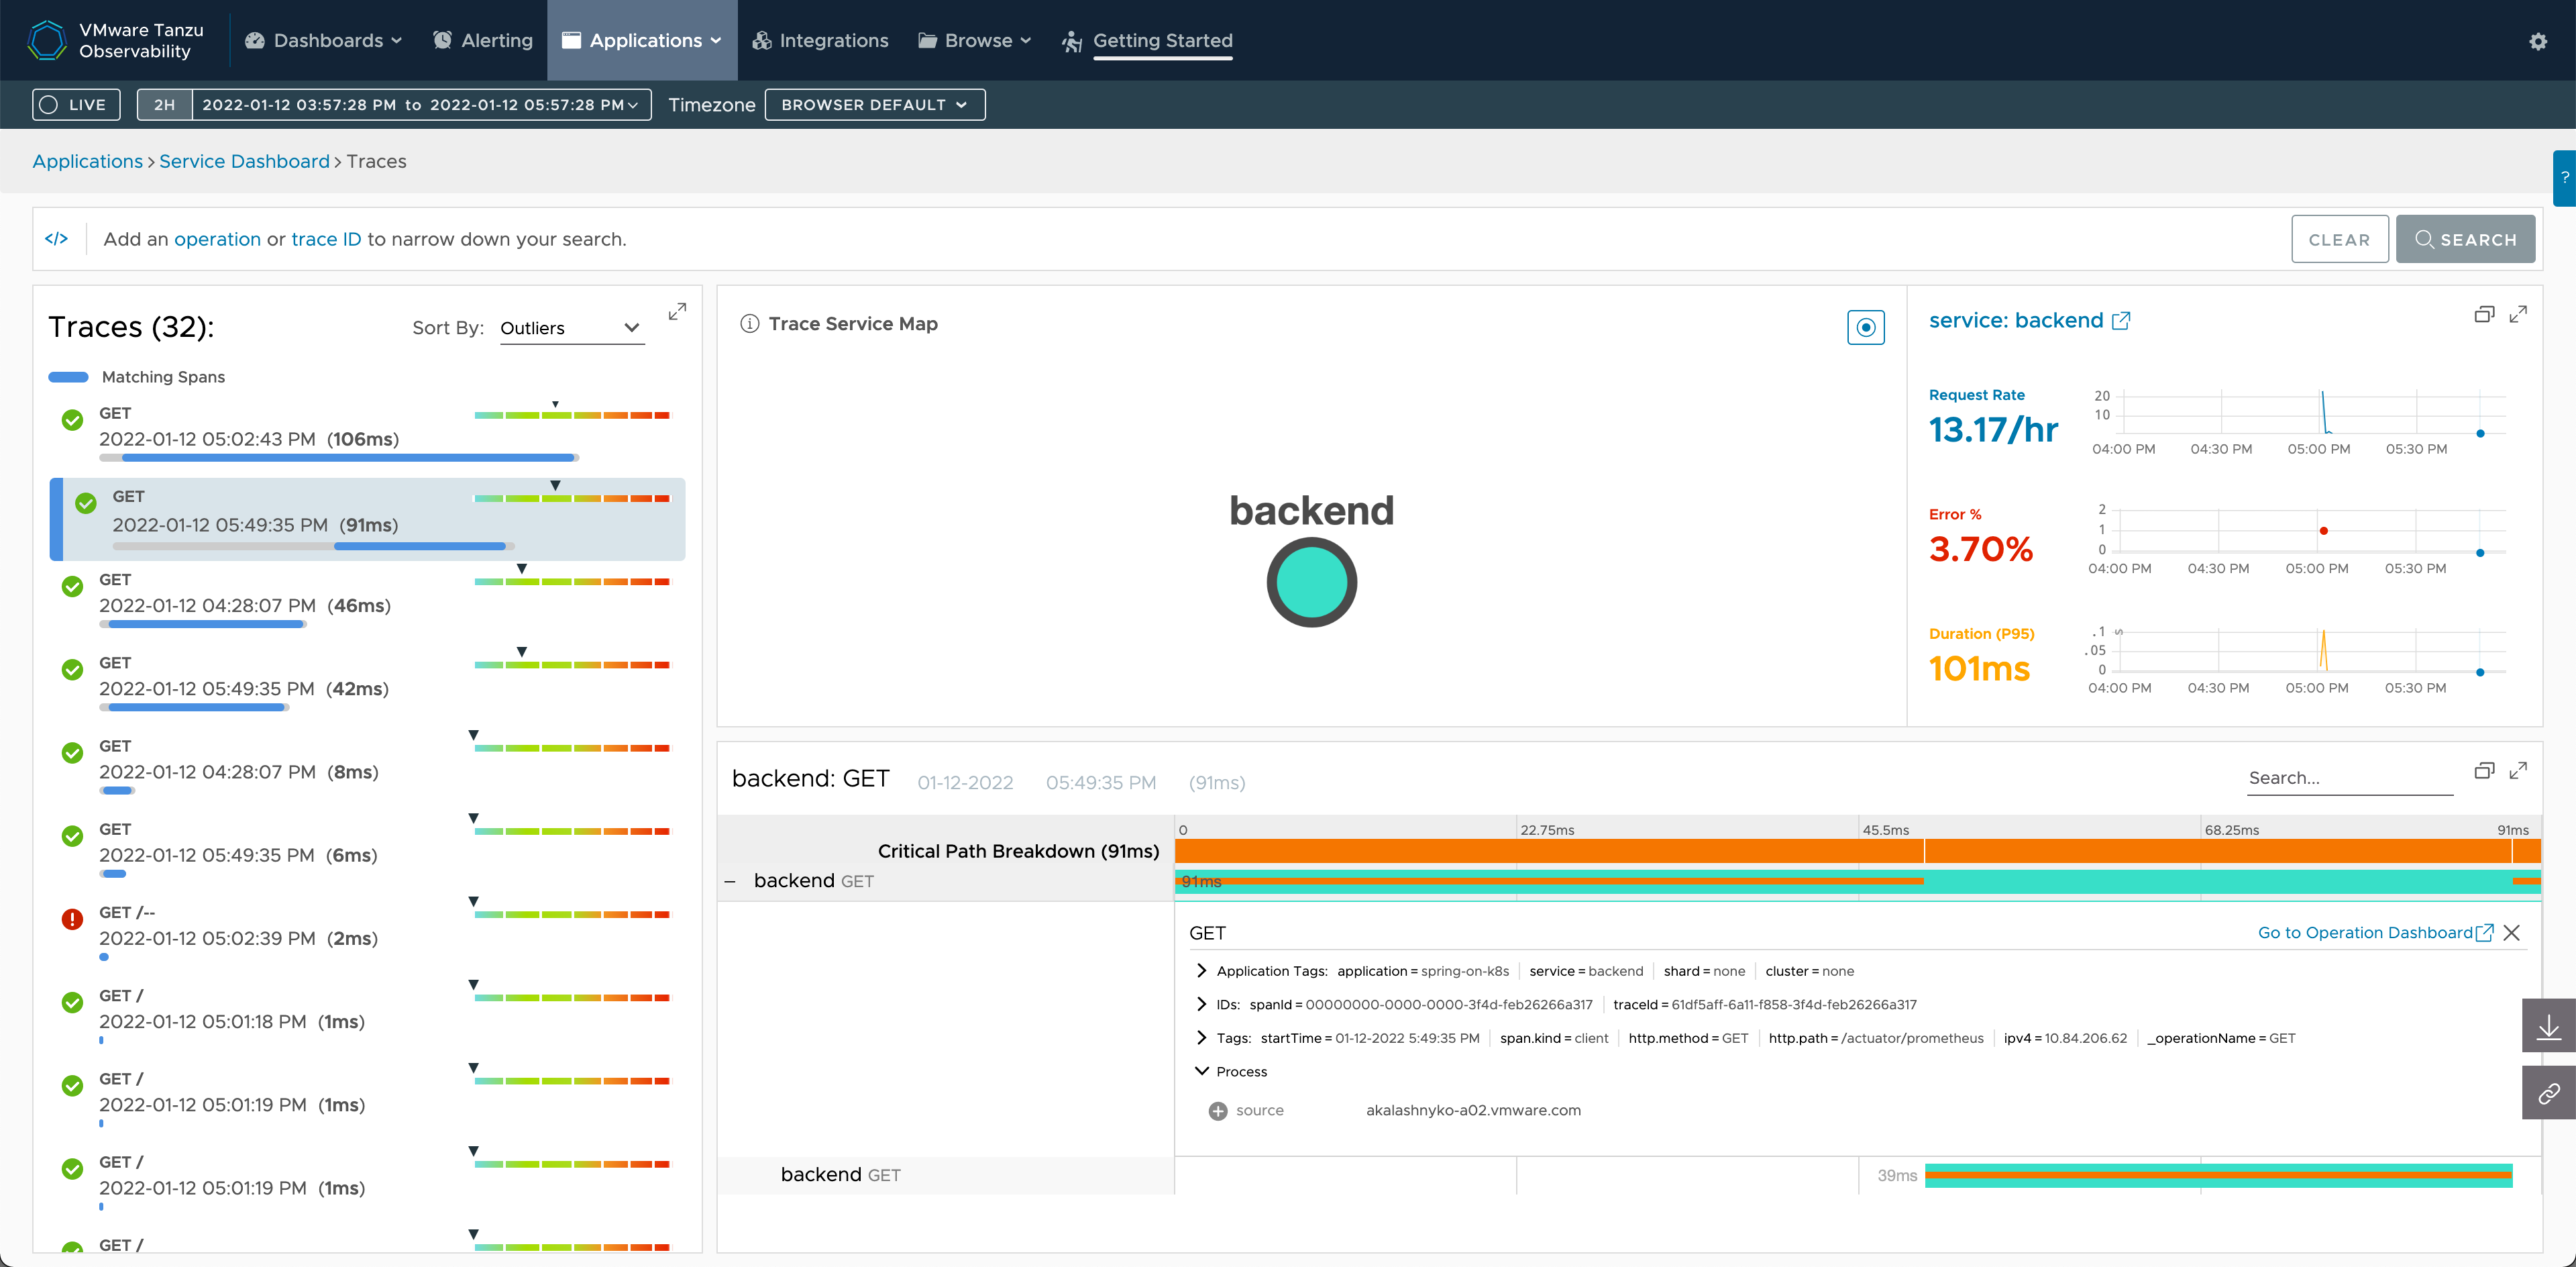Screen dimensions: 2576x1267
Task: Add source filter plus icon
Action: [x=1217, y=1111]
